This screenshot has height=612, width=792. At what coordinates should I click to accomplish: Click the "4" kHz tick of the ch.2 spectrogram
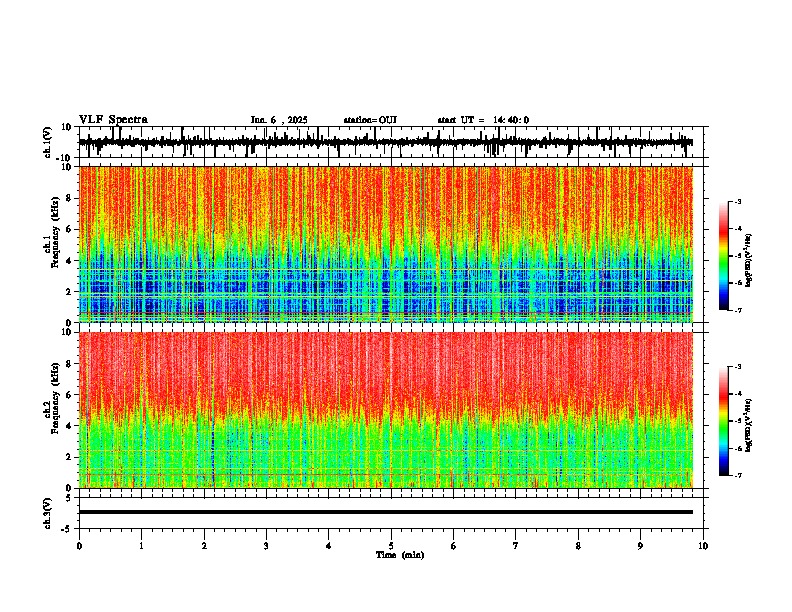[69, 426]
